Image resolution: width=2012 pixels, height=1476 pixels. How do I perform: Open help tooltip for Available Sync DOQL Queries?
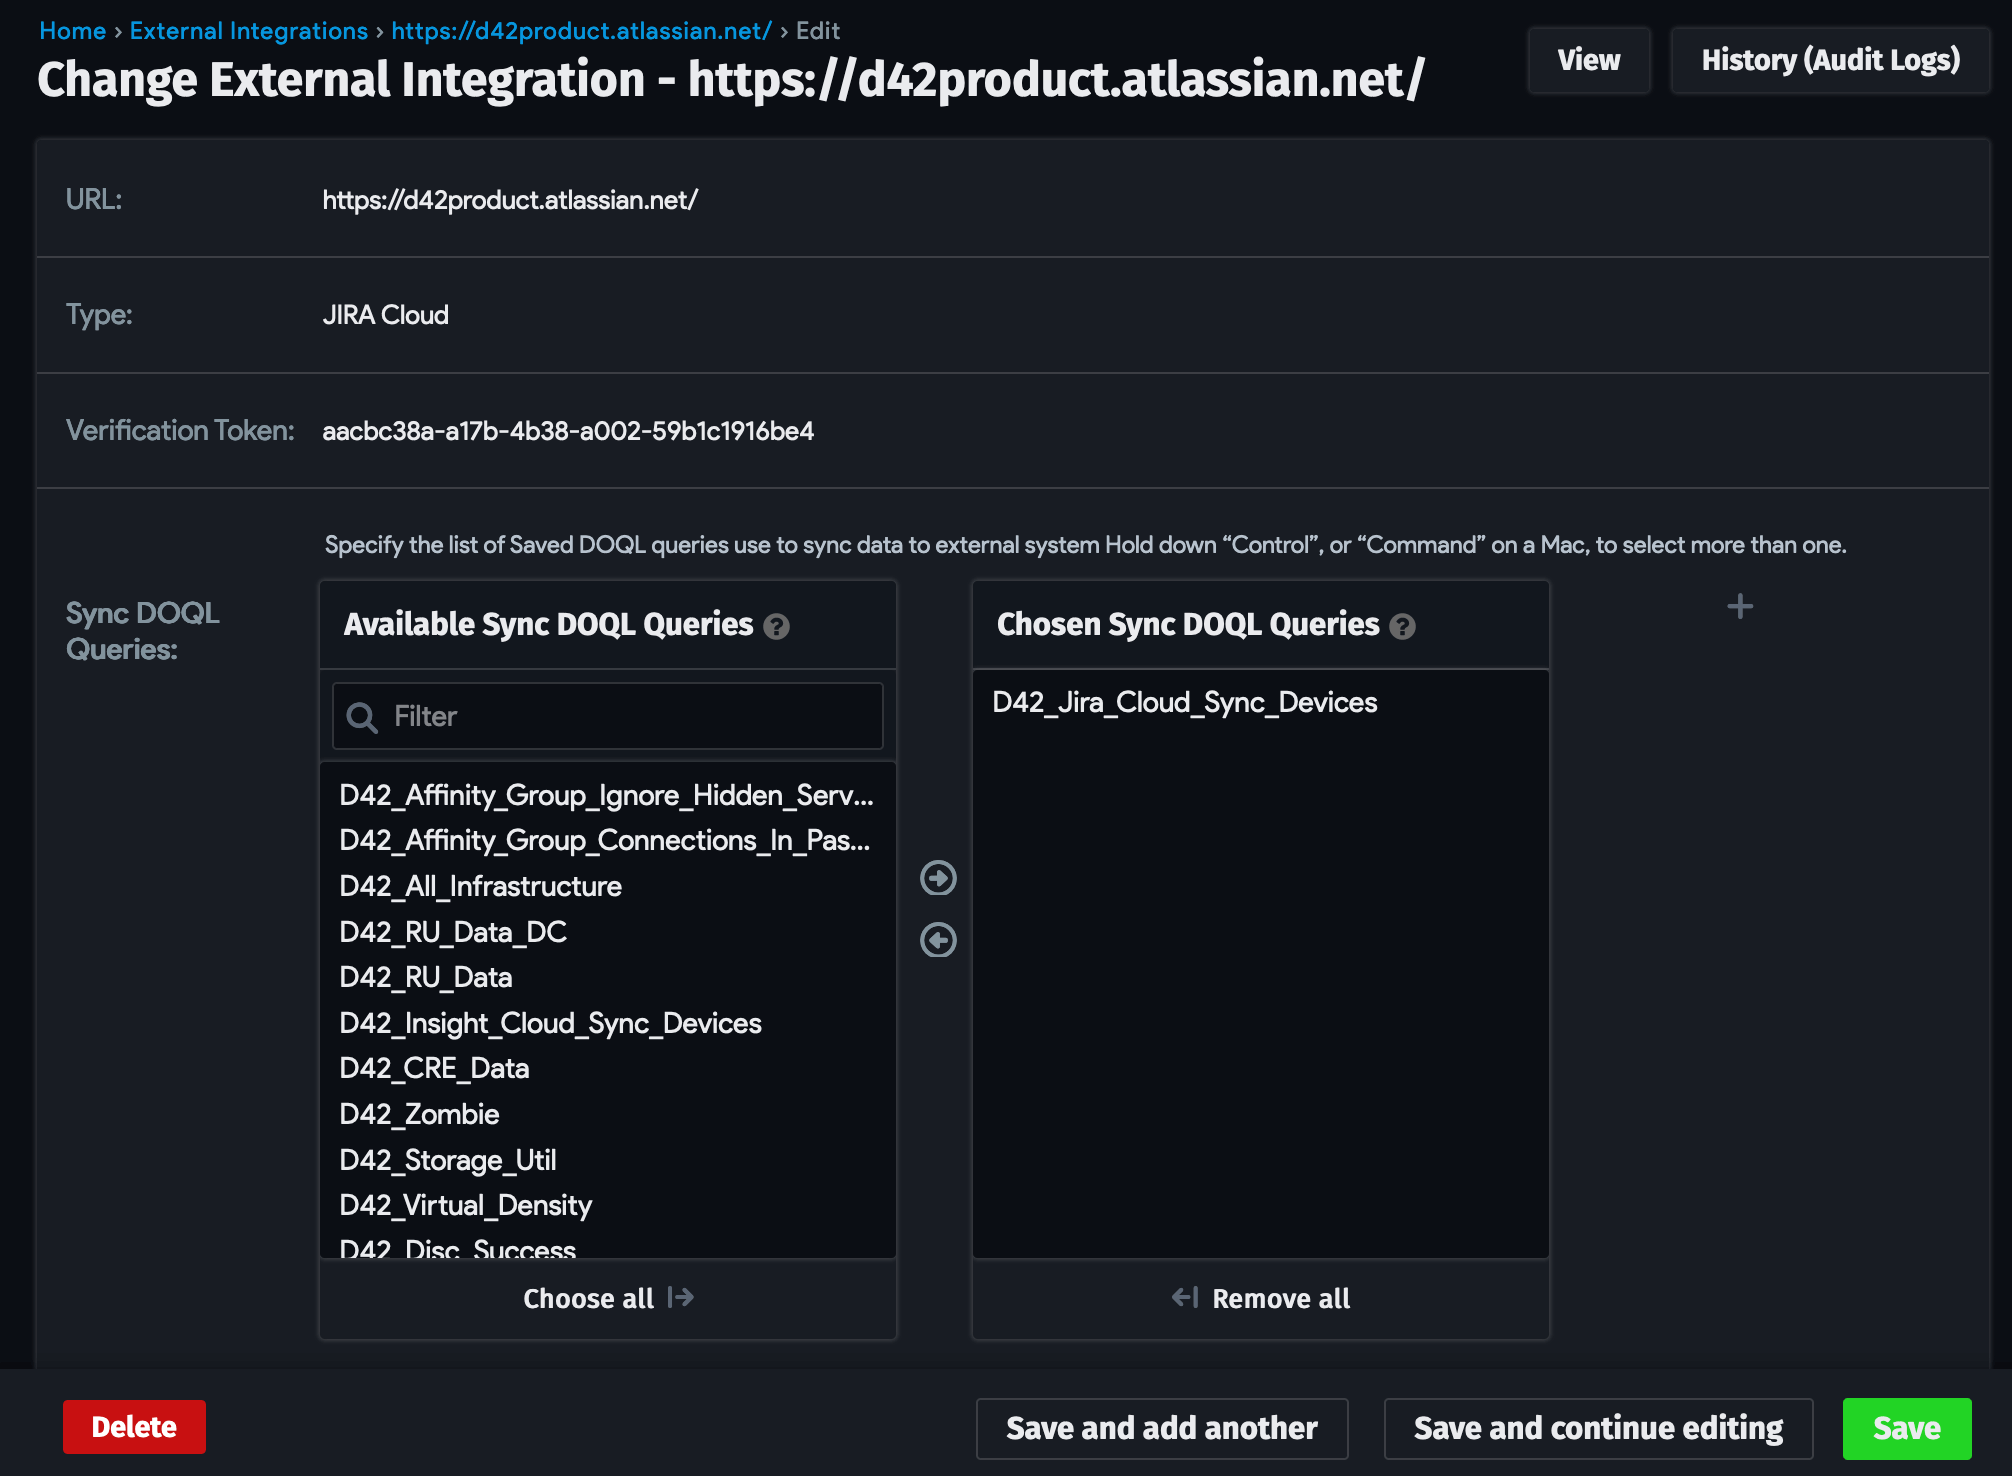click(779, 627)
